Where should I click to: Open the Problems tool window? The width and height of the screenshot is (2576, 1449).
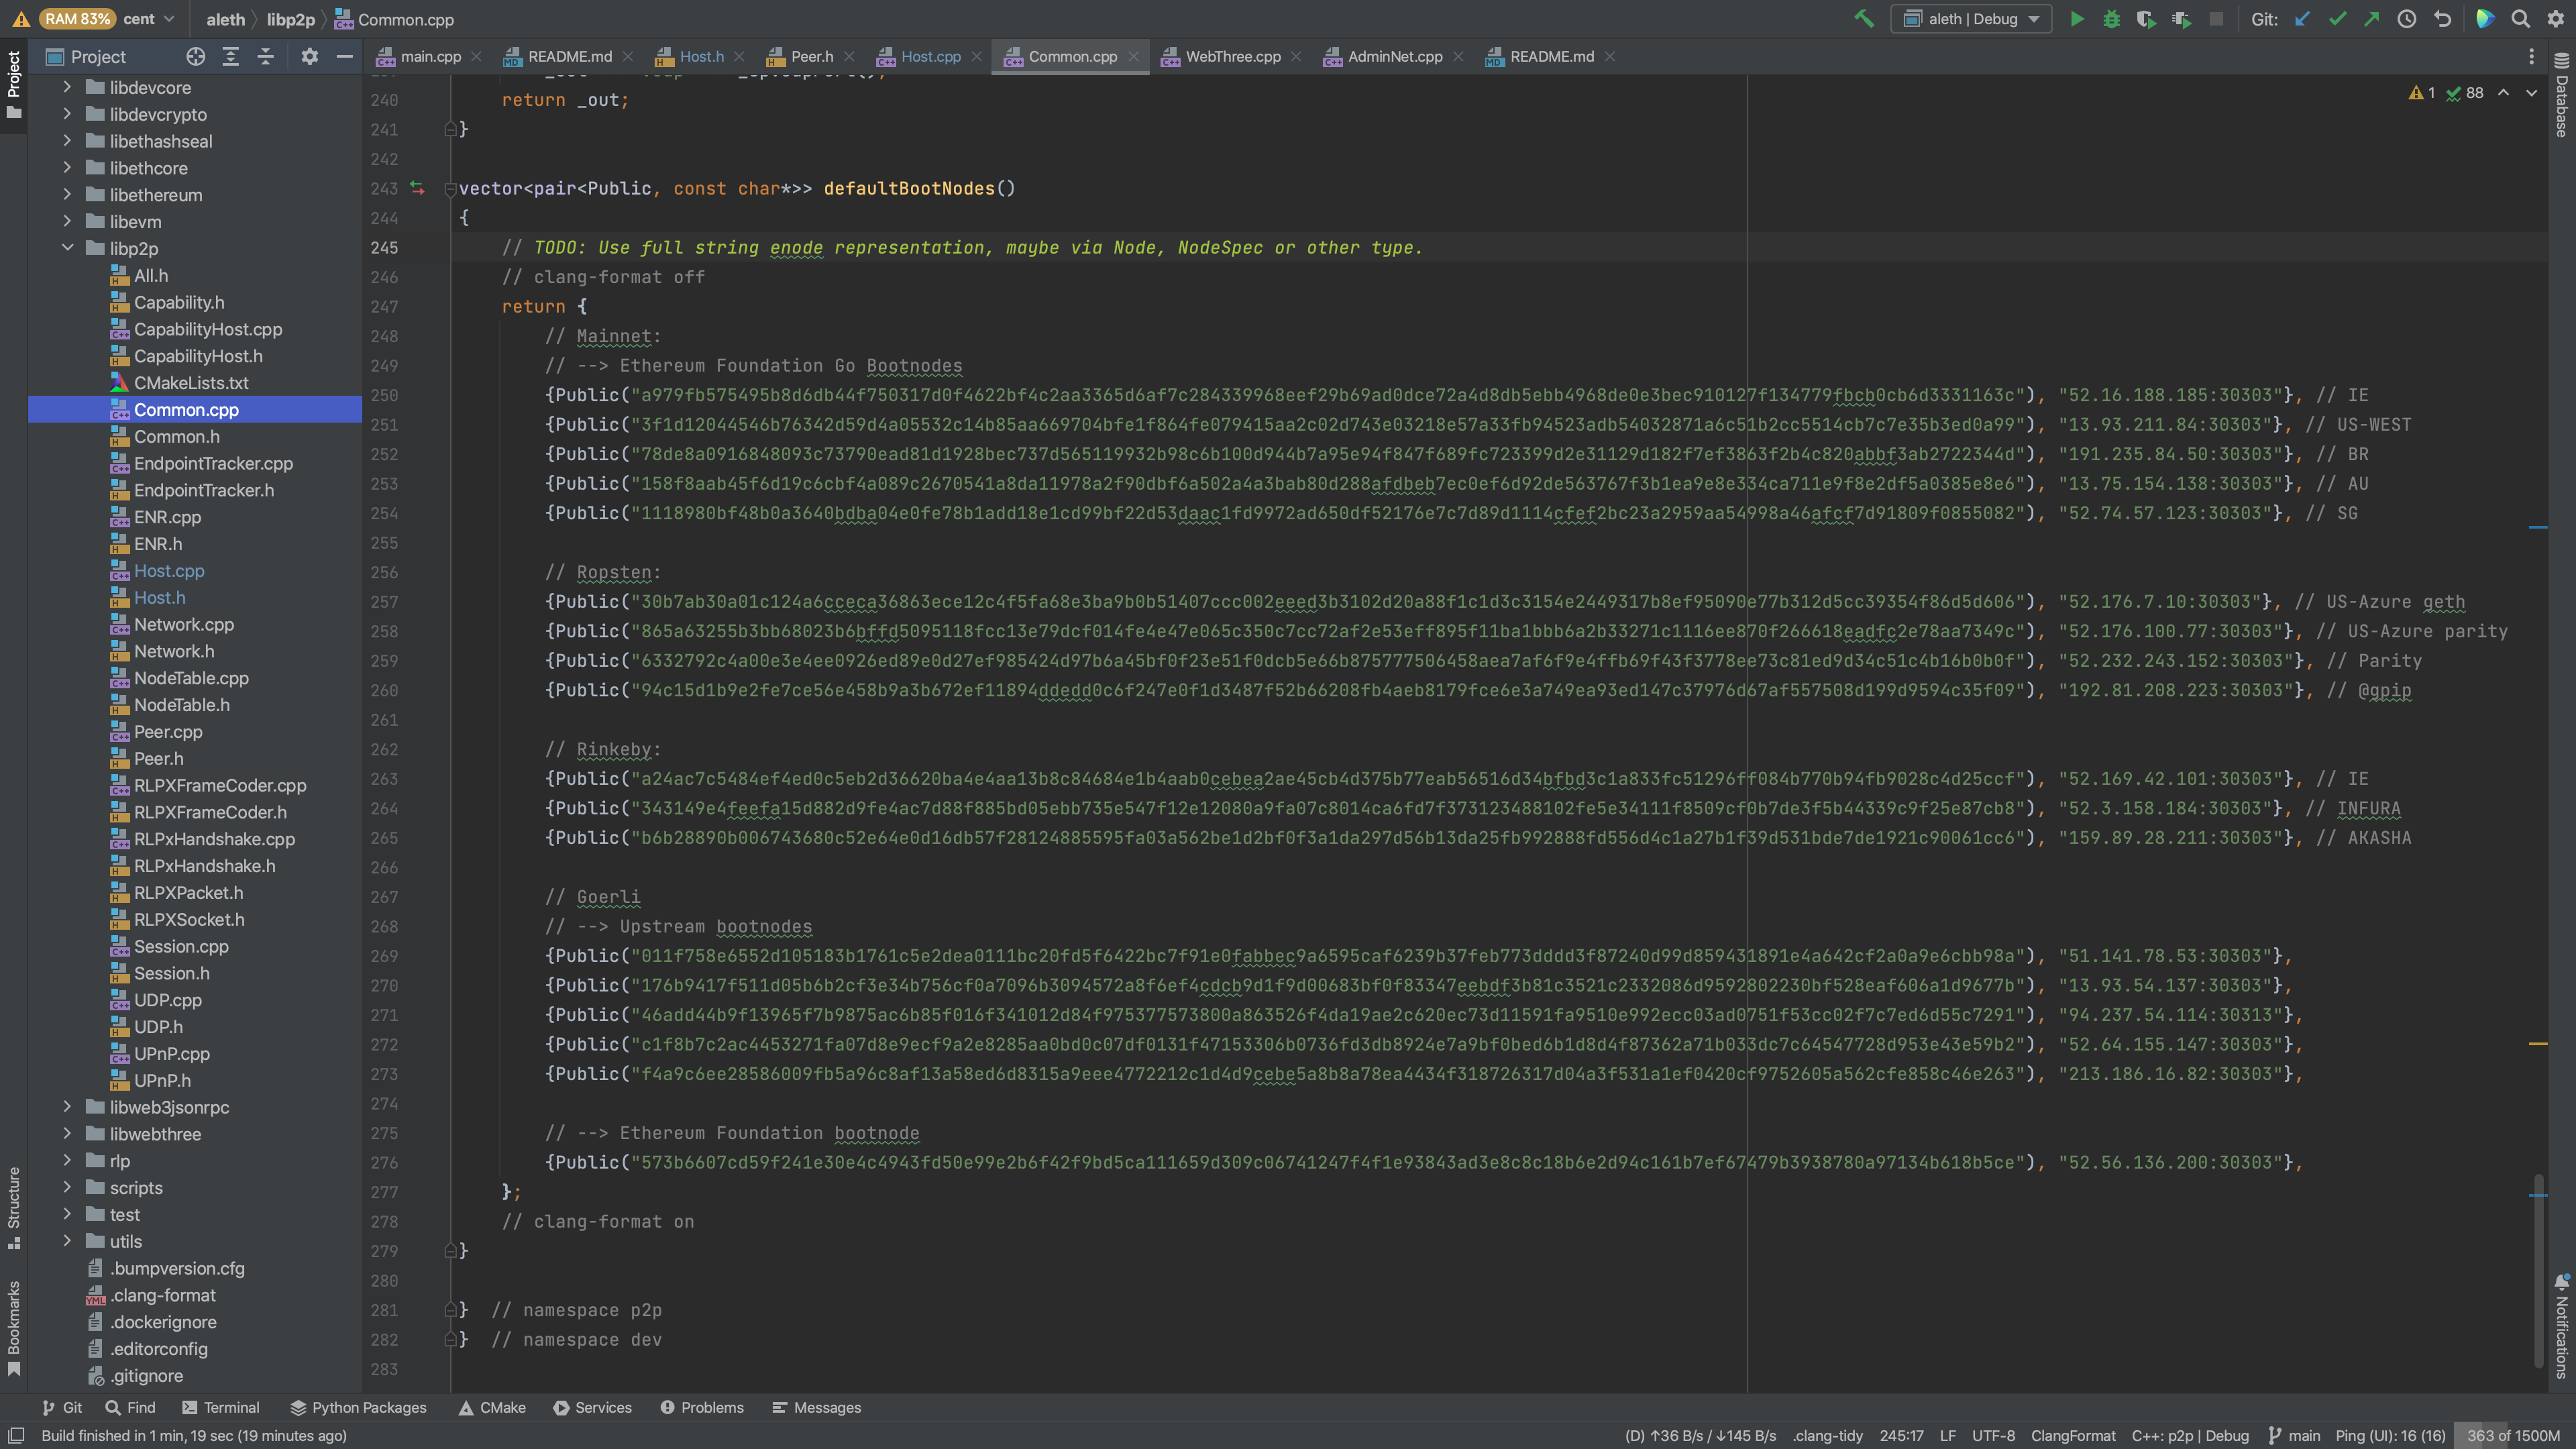tap(702, 1407)
